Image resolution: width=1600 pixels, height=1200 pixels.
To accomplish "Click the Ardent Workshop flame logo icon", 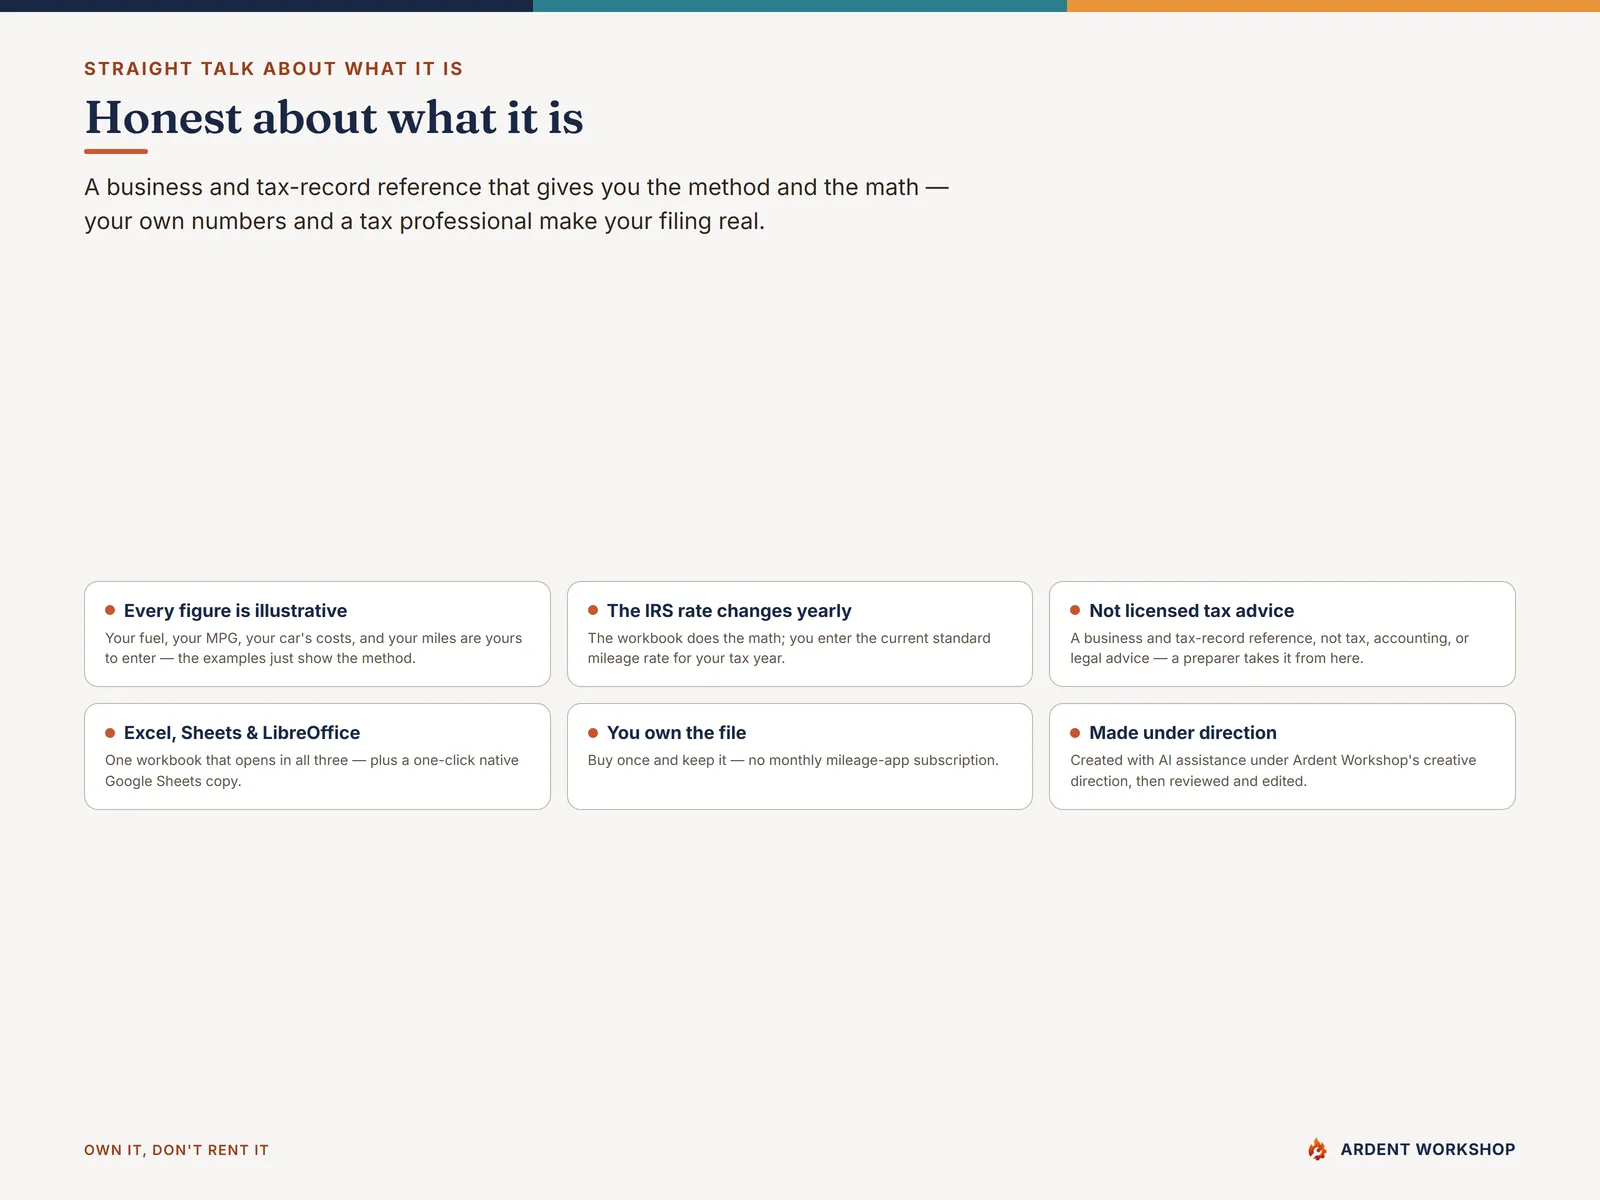I will tap(1317, 1149).
